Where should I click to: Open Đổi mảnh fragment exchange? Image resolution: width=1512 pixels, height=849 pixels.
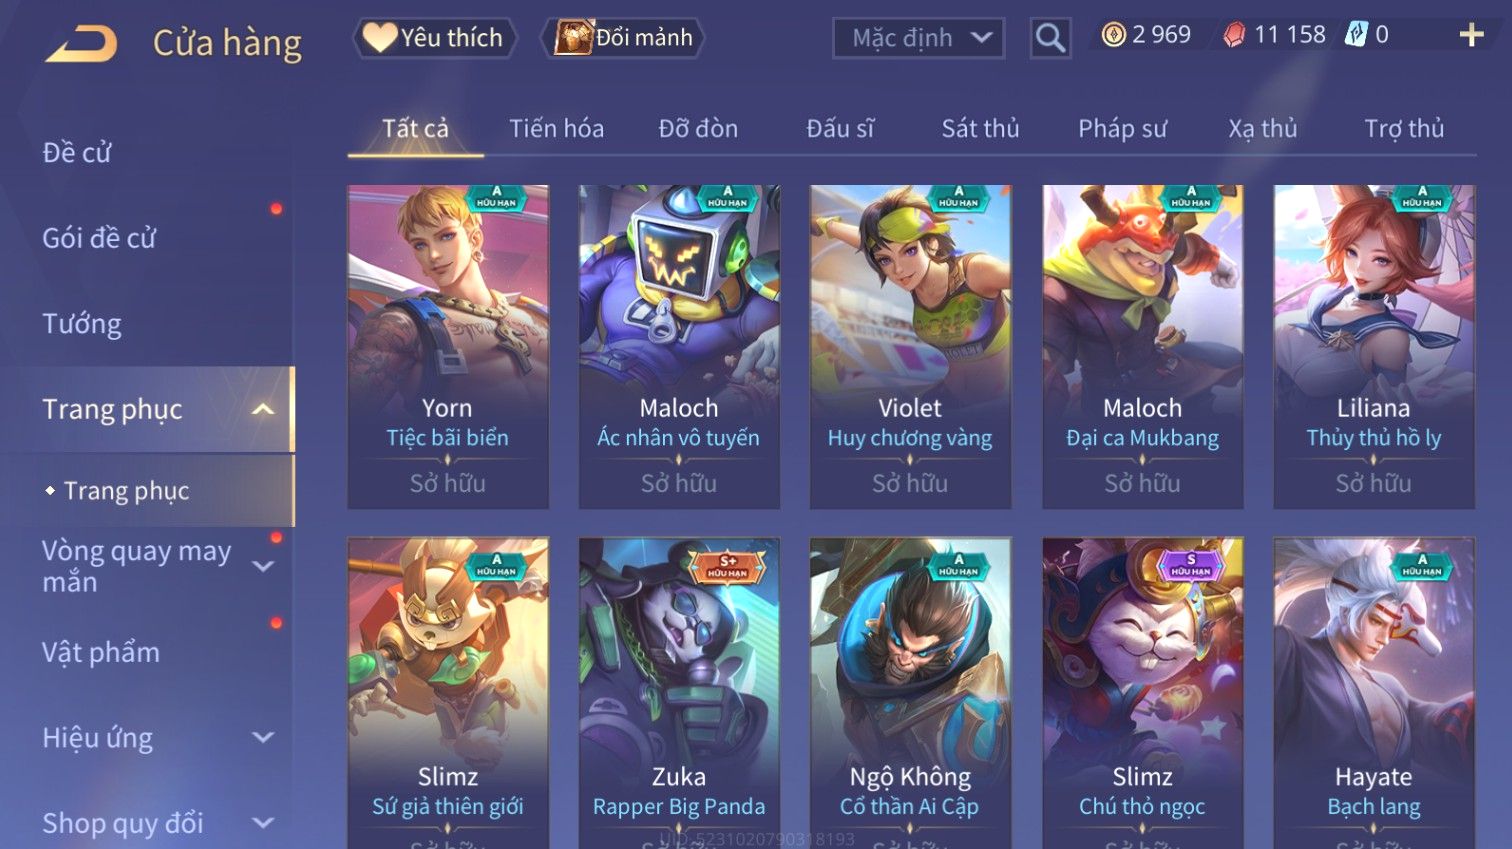(x=623, y=38)
